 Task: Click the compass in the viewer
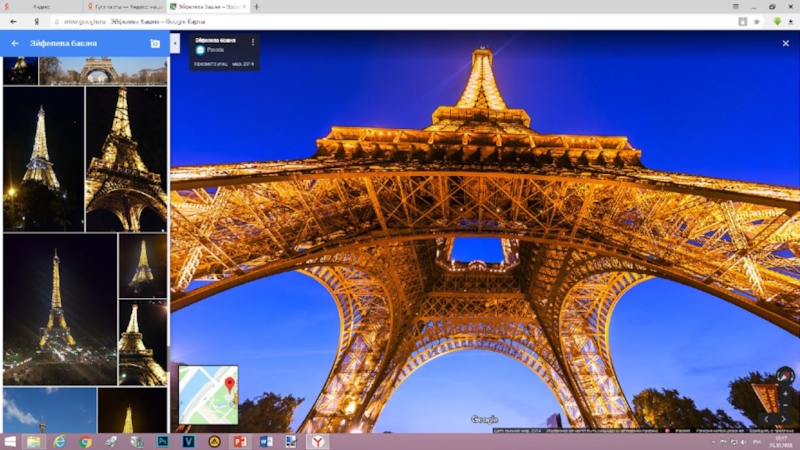point(785,376)
